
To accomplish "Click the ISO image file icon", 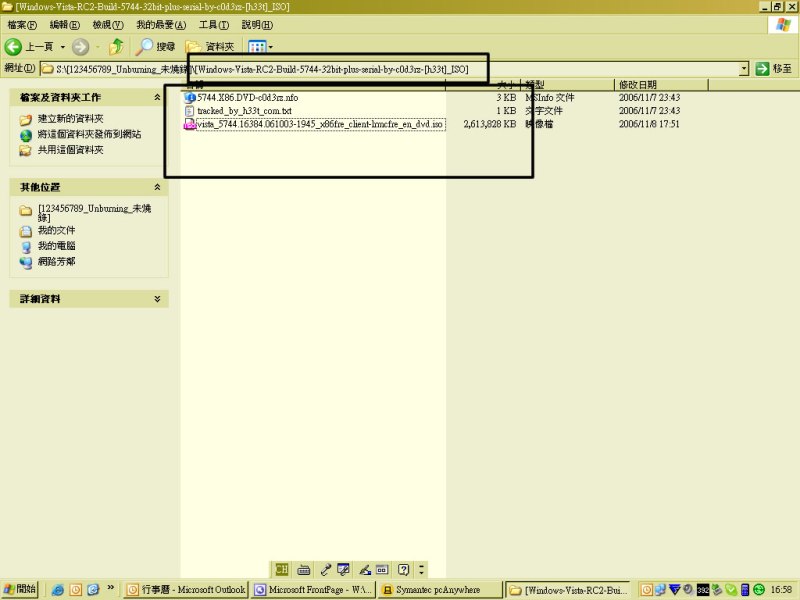I will tap(189, 124).
